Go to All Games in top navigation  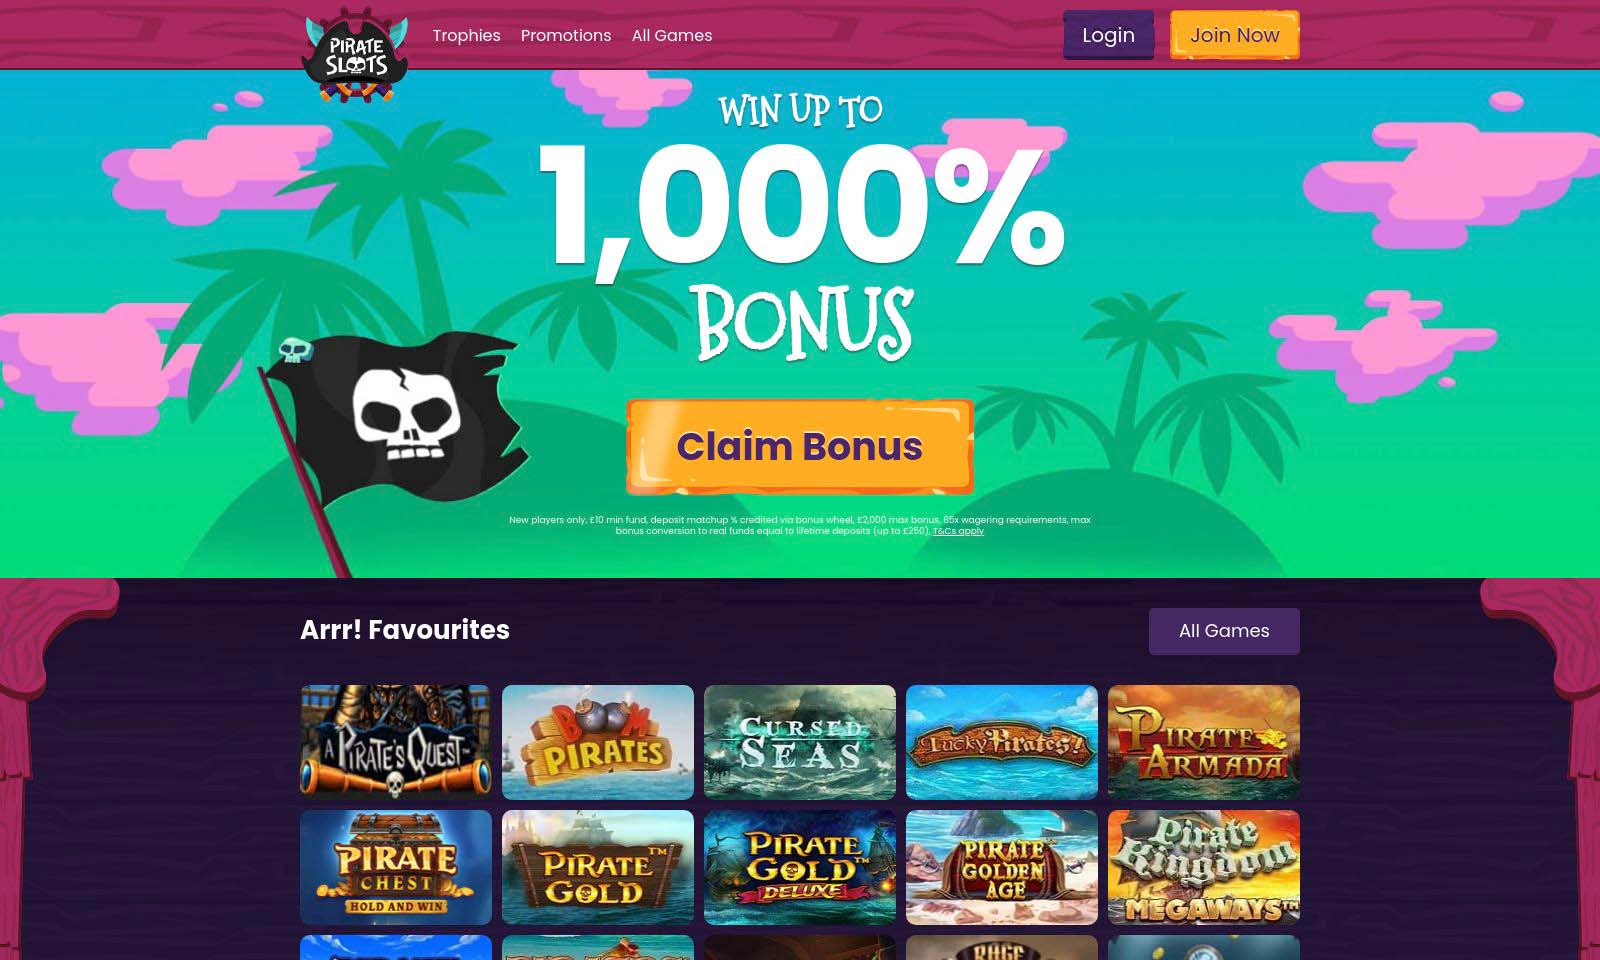672,36
